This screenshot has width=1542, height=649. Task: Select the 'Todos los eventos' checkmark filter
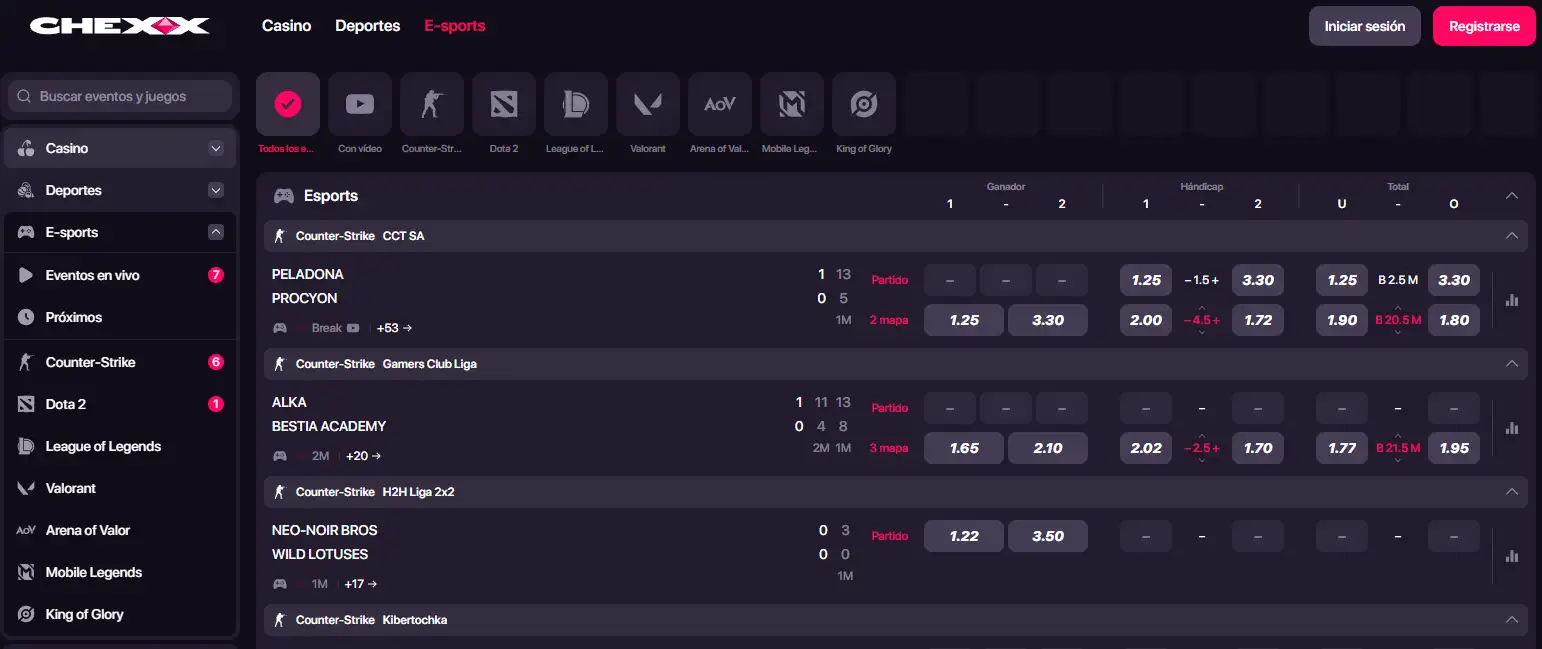coord(288,103)
